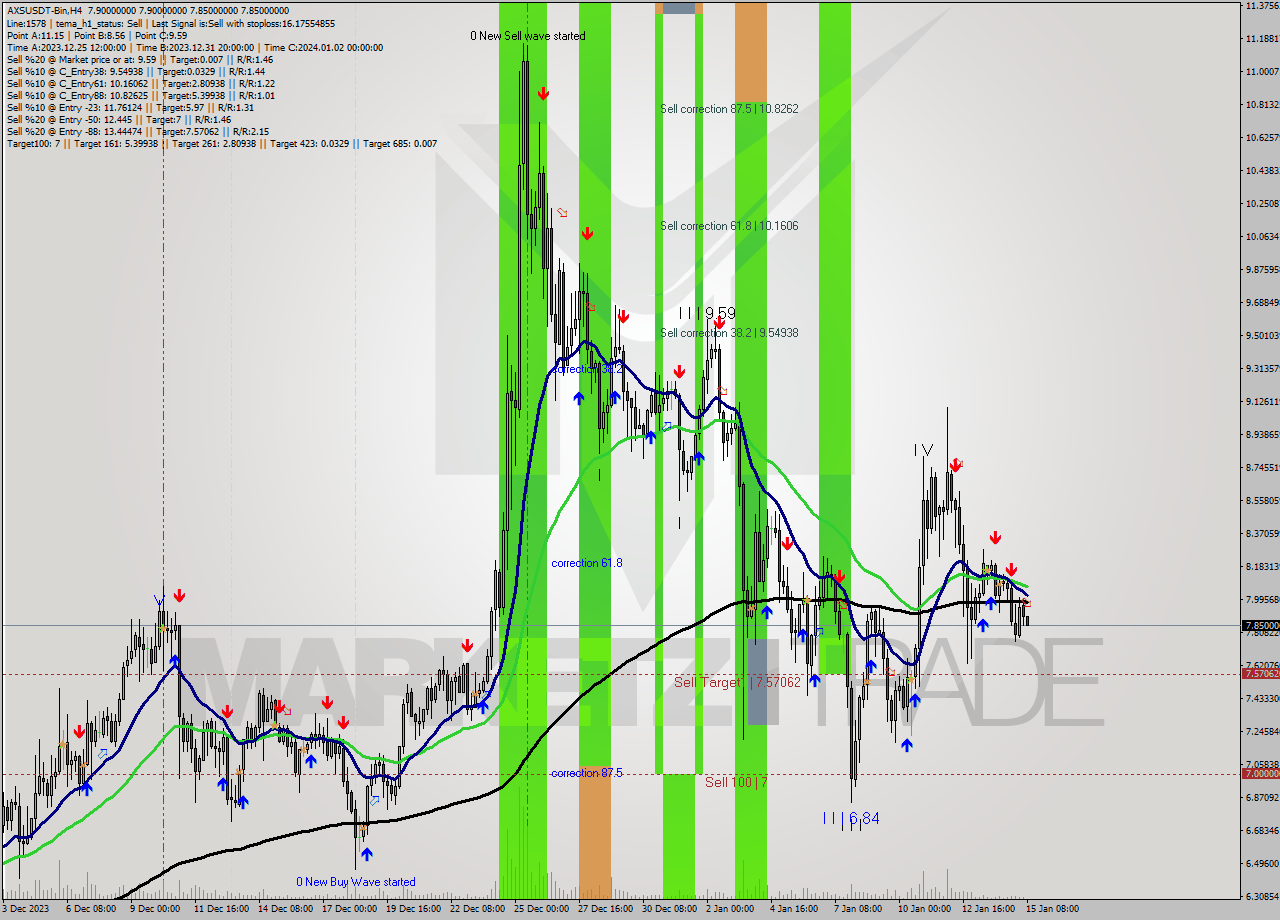The height and width of the screenshot is (920, 1280).
Task: Click the 'Sell %20 @ Entry -88: 13.44474' line
Action: (x=137, y=132)
